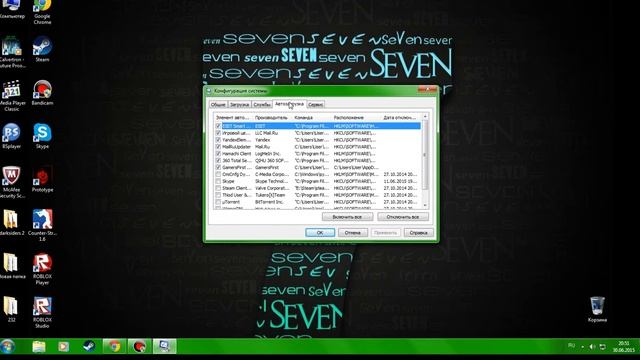Disable the Hamachi Client startup checkbox
This screenshot has width=640, height=360.
point(218,154)
